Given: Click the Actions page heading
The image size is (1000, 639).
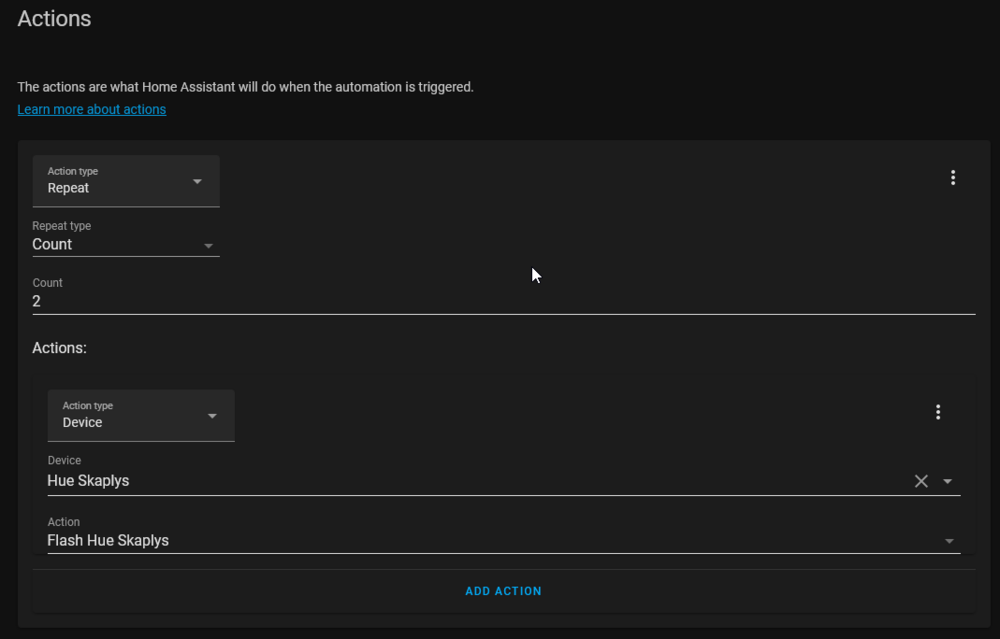Looking at the screenshot, I should click(54, 19).
